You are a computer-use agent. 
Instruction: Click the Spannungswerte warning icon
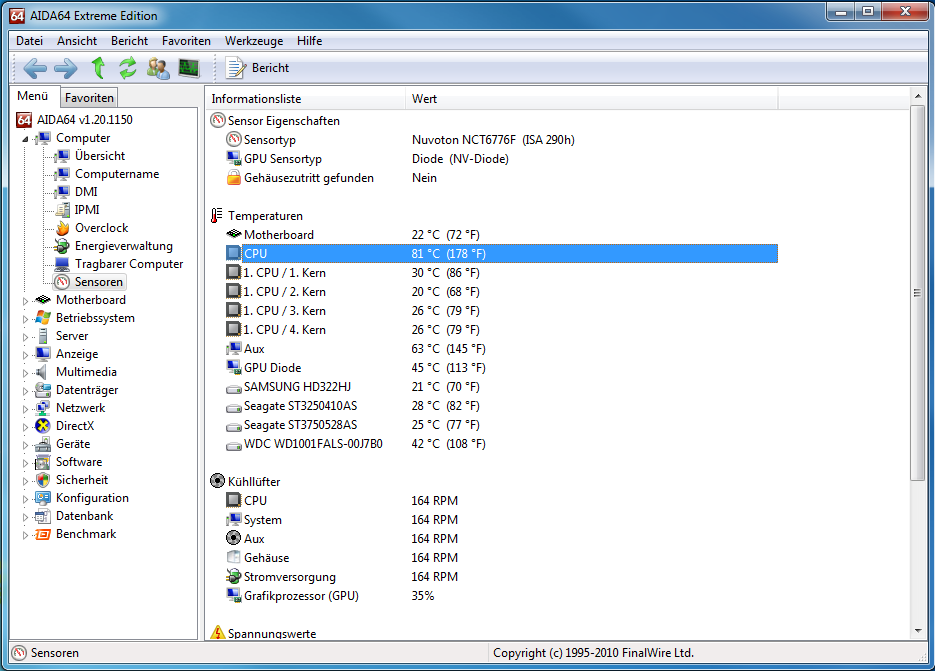218,632
